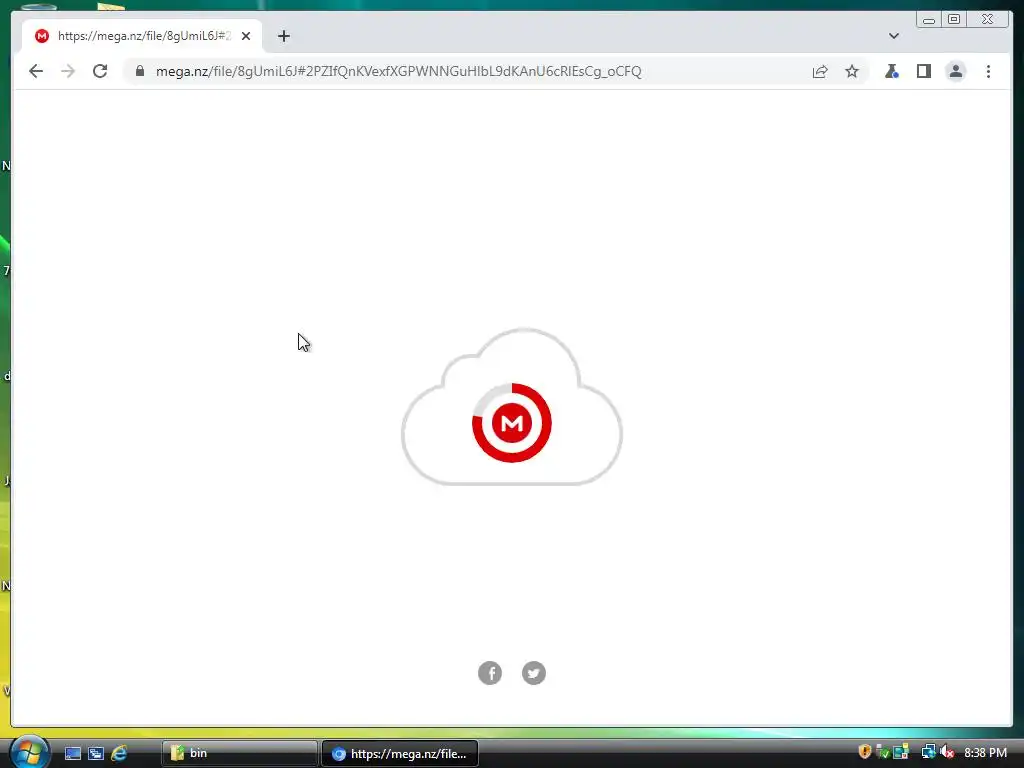This screenshot has height=768, width=1024.
Task: Open network connection tray icon
Action: point(928,752)
